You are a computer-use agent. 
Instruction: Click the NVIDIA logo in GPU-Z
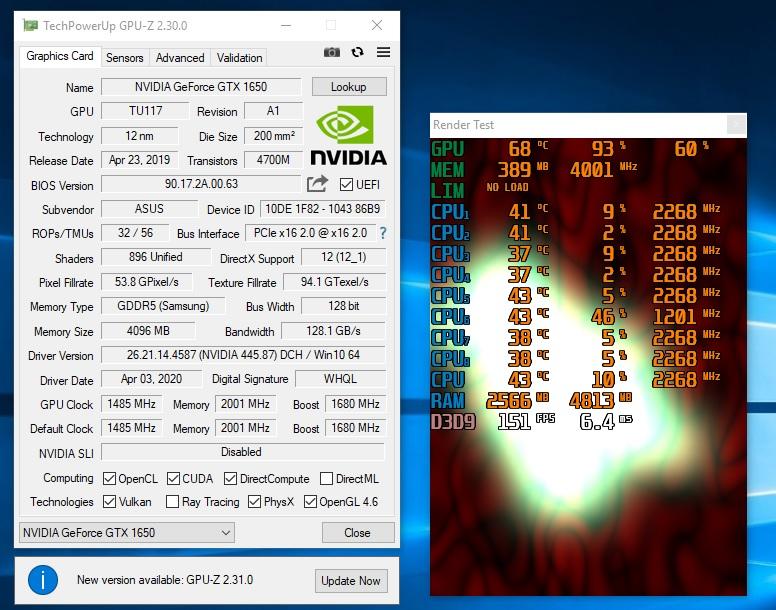point(348,135)
